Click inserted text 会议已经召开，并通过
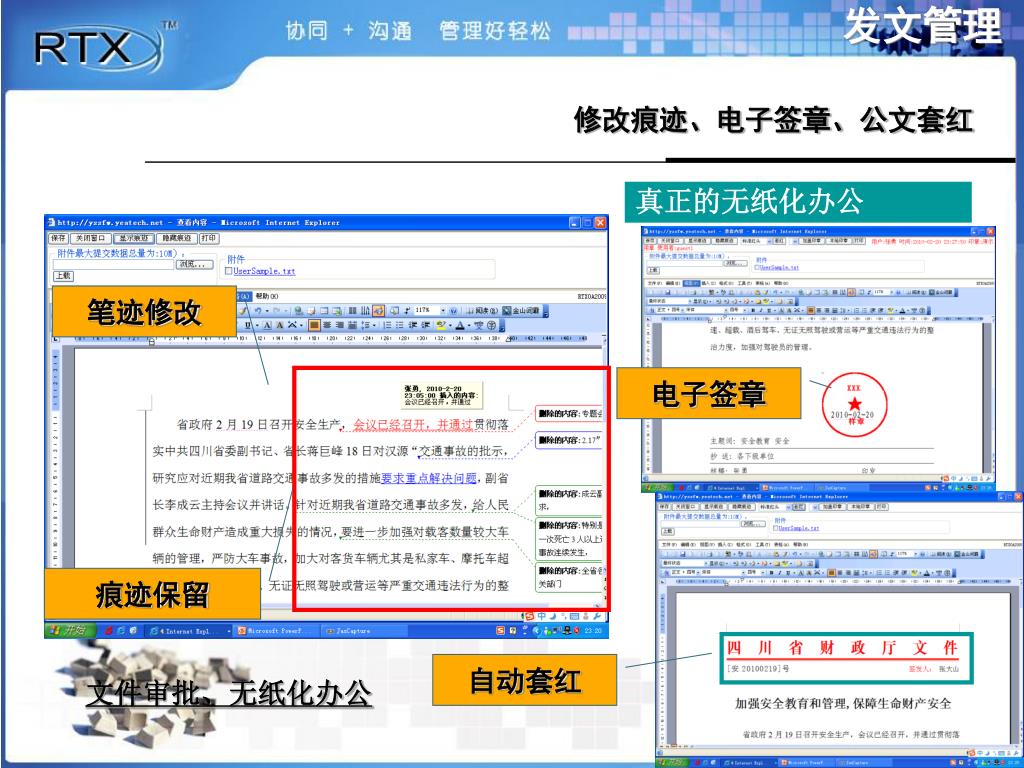The width and height of the screenshot is (1024, 768). [x=413, y=424]
